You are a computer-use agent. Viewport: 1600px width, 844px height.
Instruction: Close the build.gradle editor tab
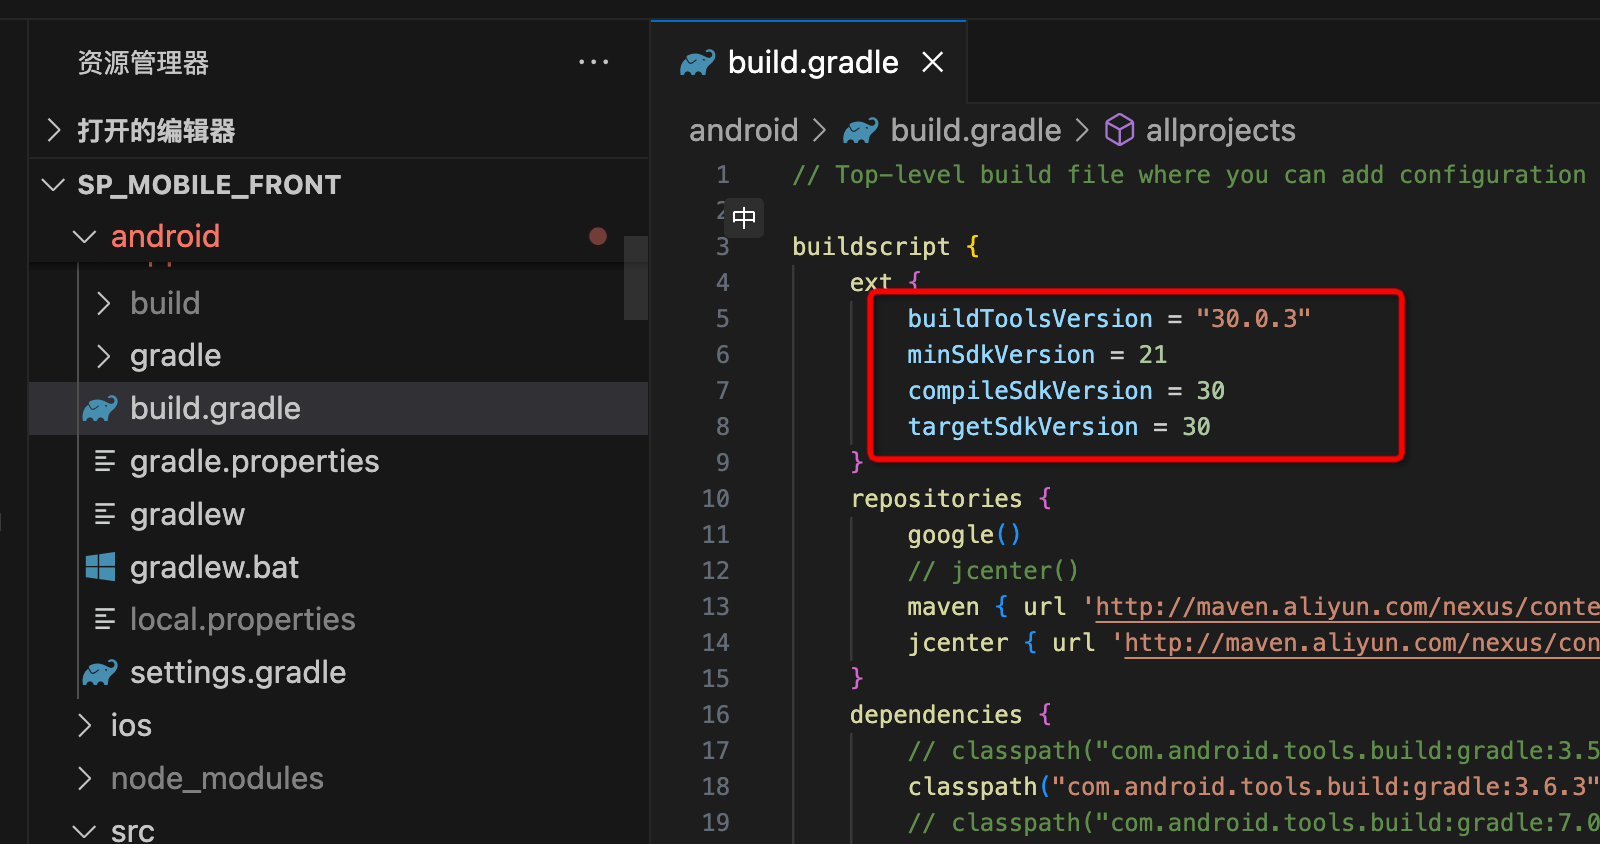(x=932, y=62)
